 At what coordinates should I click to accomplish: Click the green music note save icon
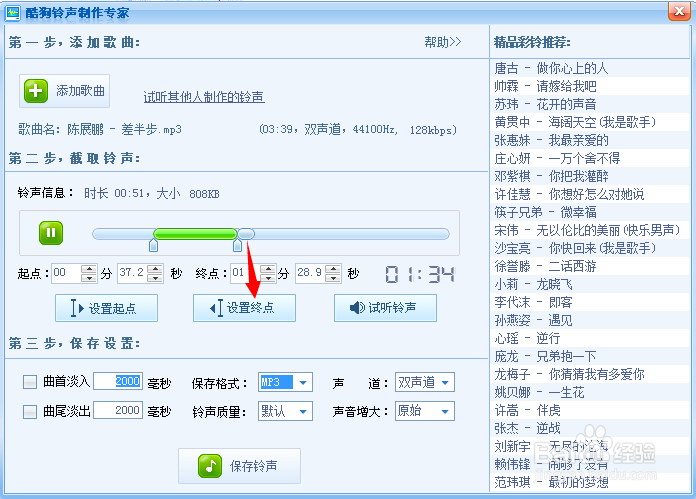tap(210, 466)
